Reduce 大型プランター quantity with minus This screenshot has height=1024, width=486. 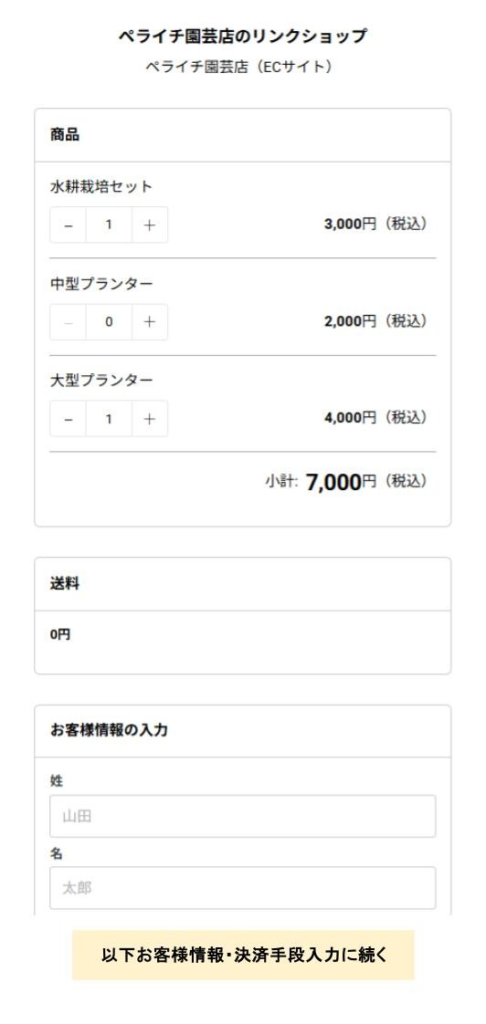pos(68,419)
